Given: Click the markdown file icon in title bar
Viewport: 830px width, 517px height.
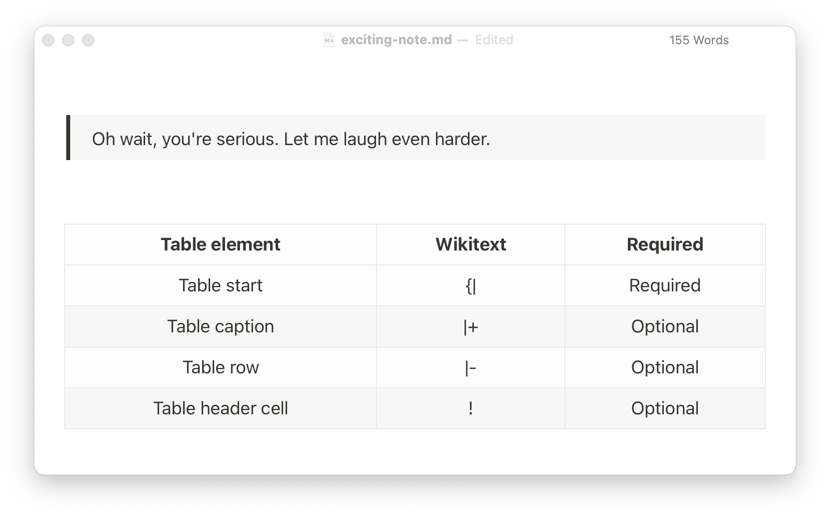Looking at the screenshot, I should [x=329, y=40].
